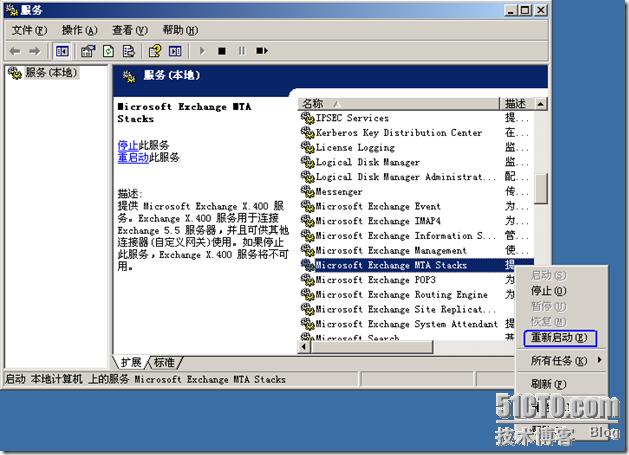
Task: Click the Stop Service square icon
Action: [x=222, y=51]
